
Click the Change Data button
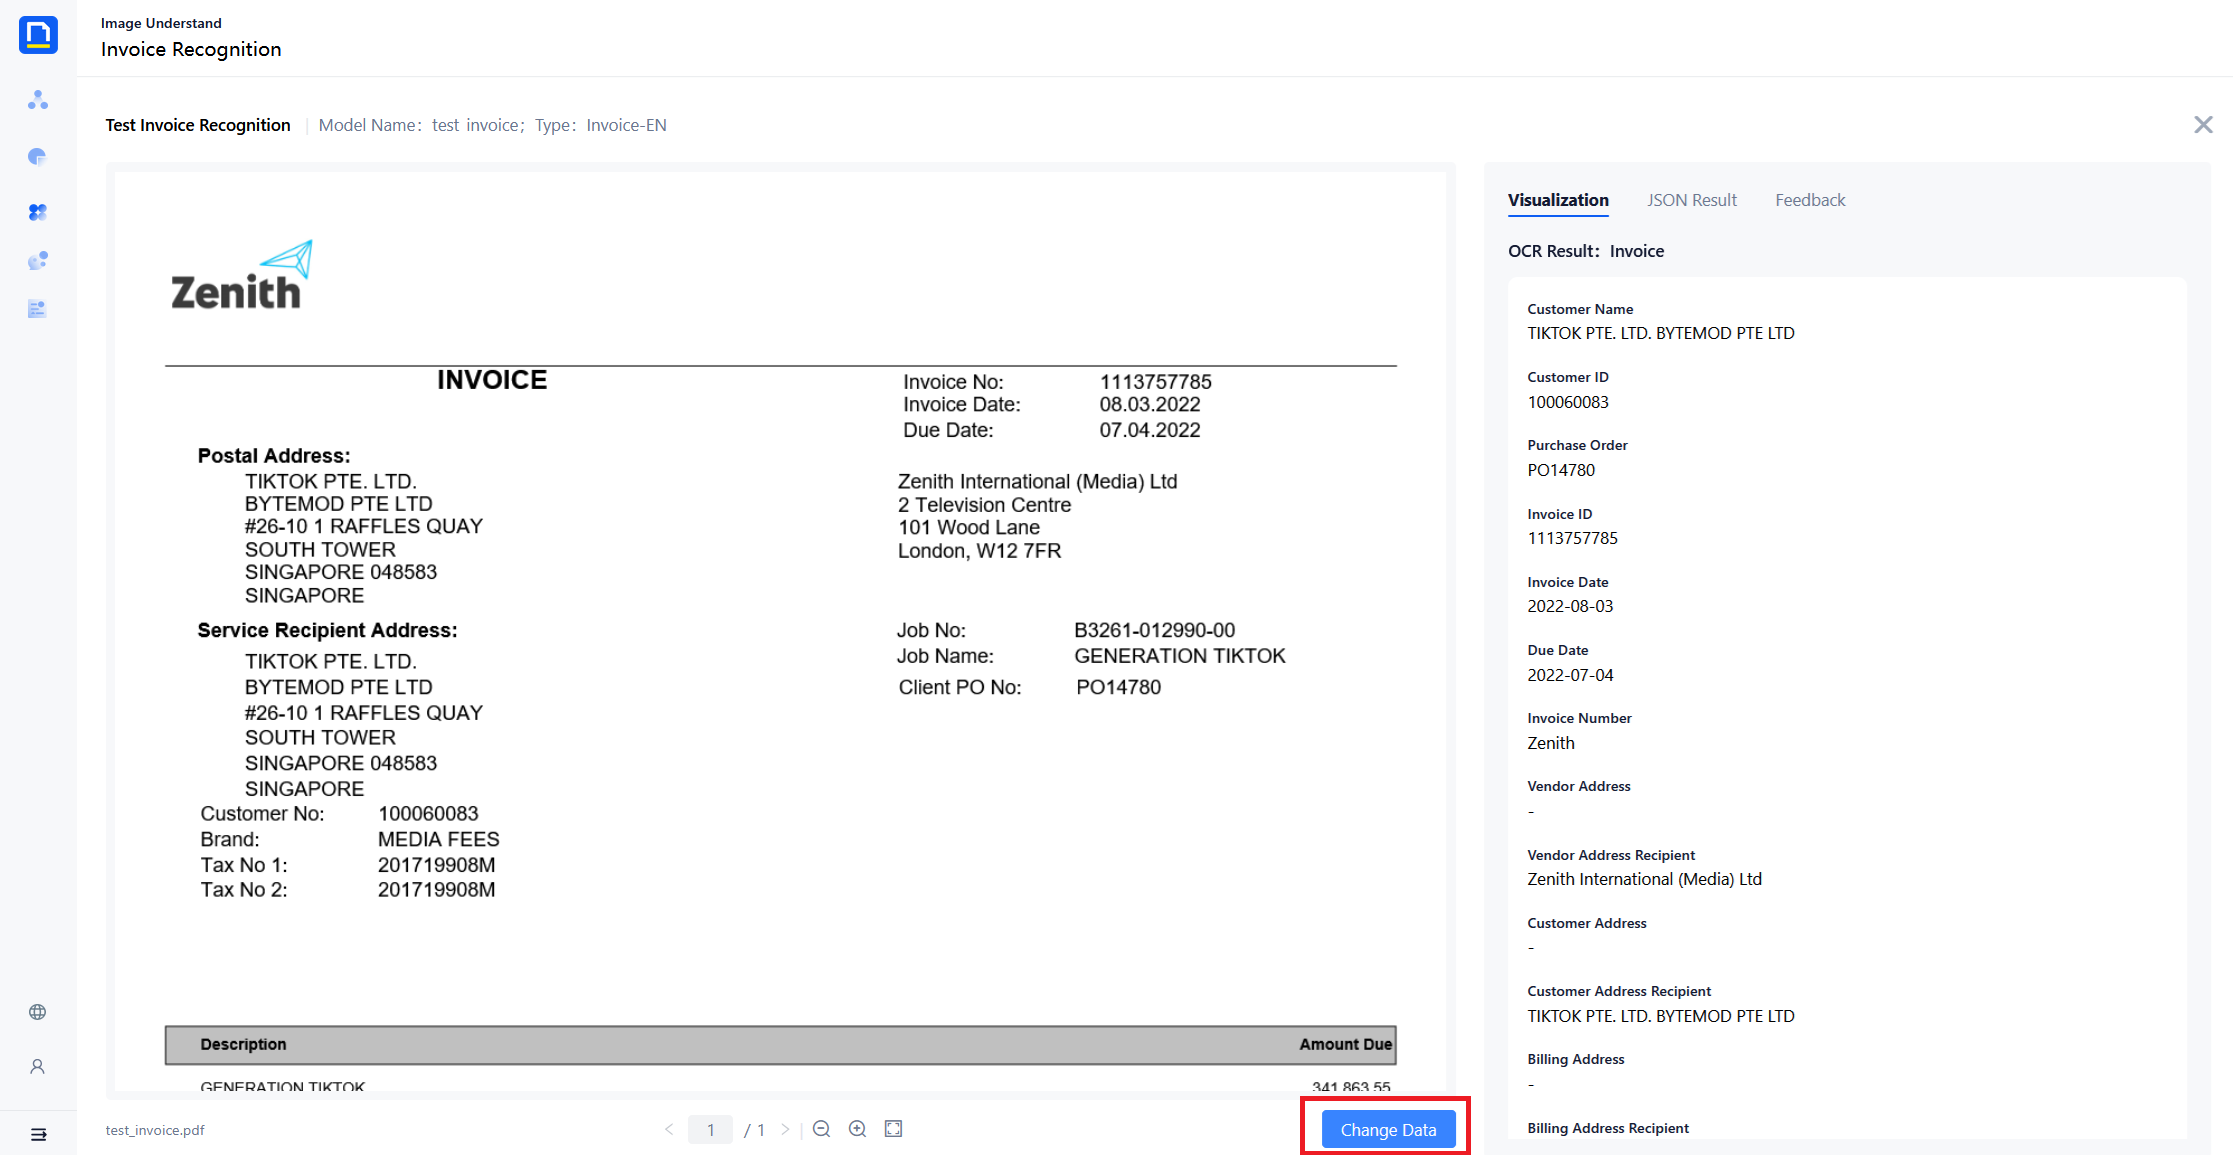pos(1388,1130)
